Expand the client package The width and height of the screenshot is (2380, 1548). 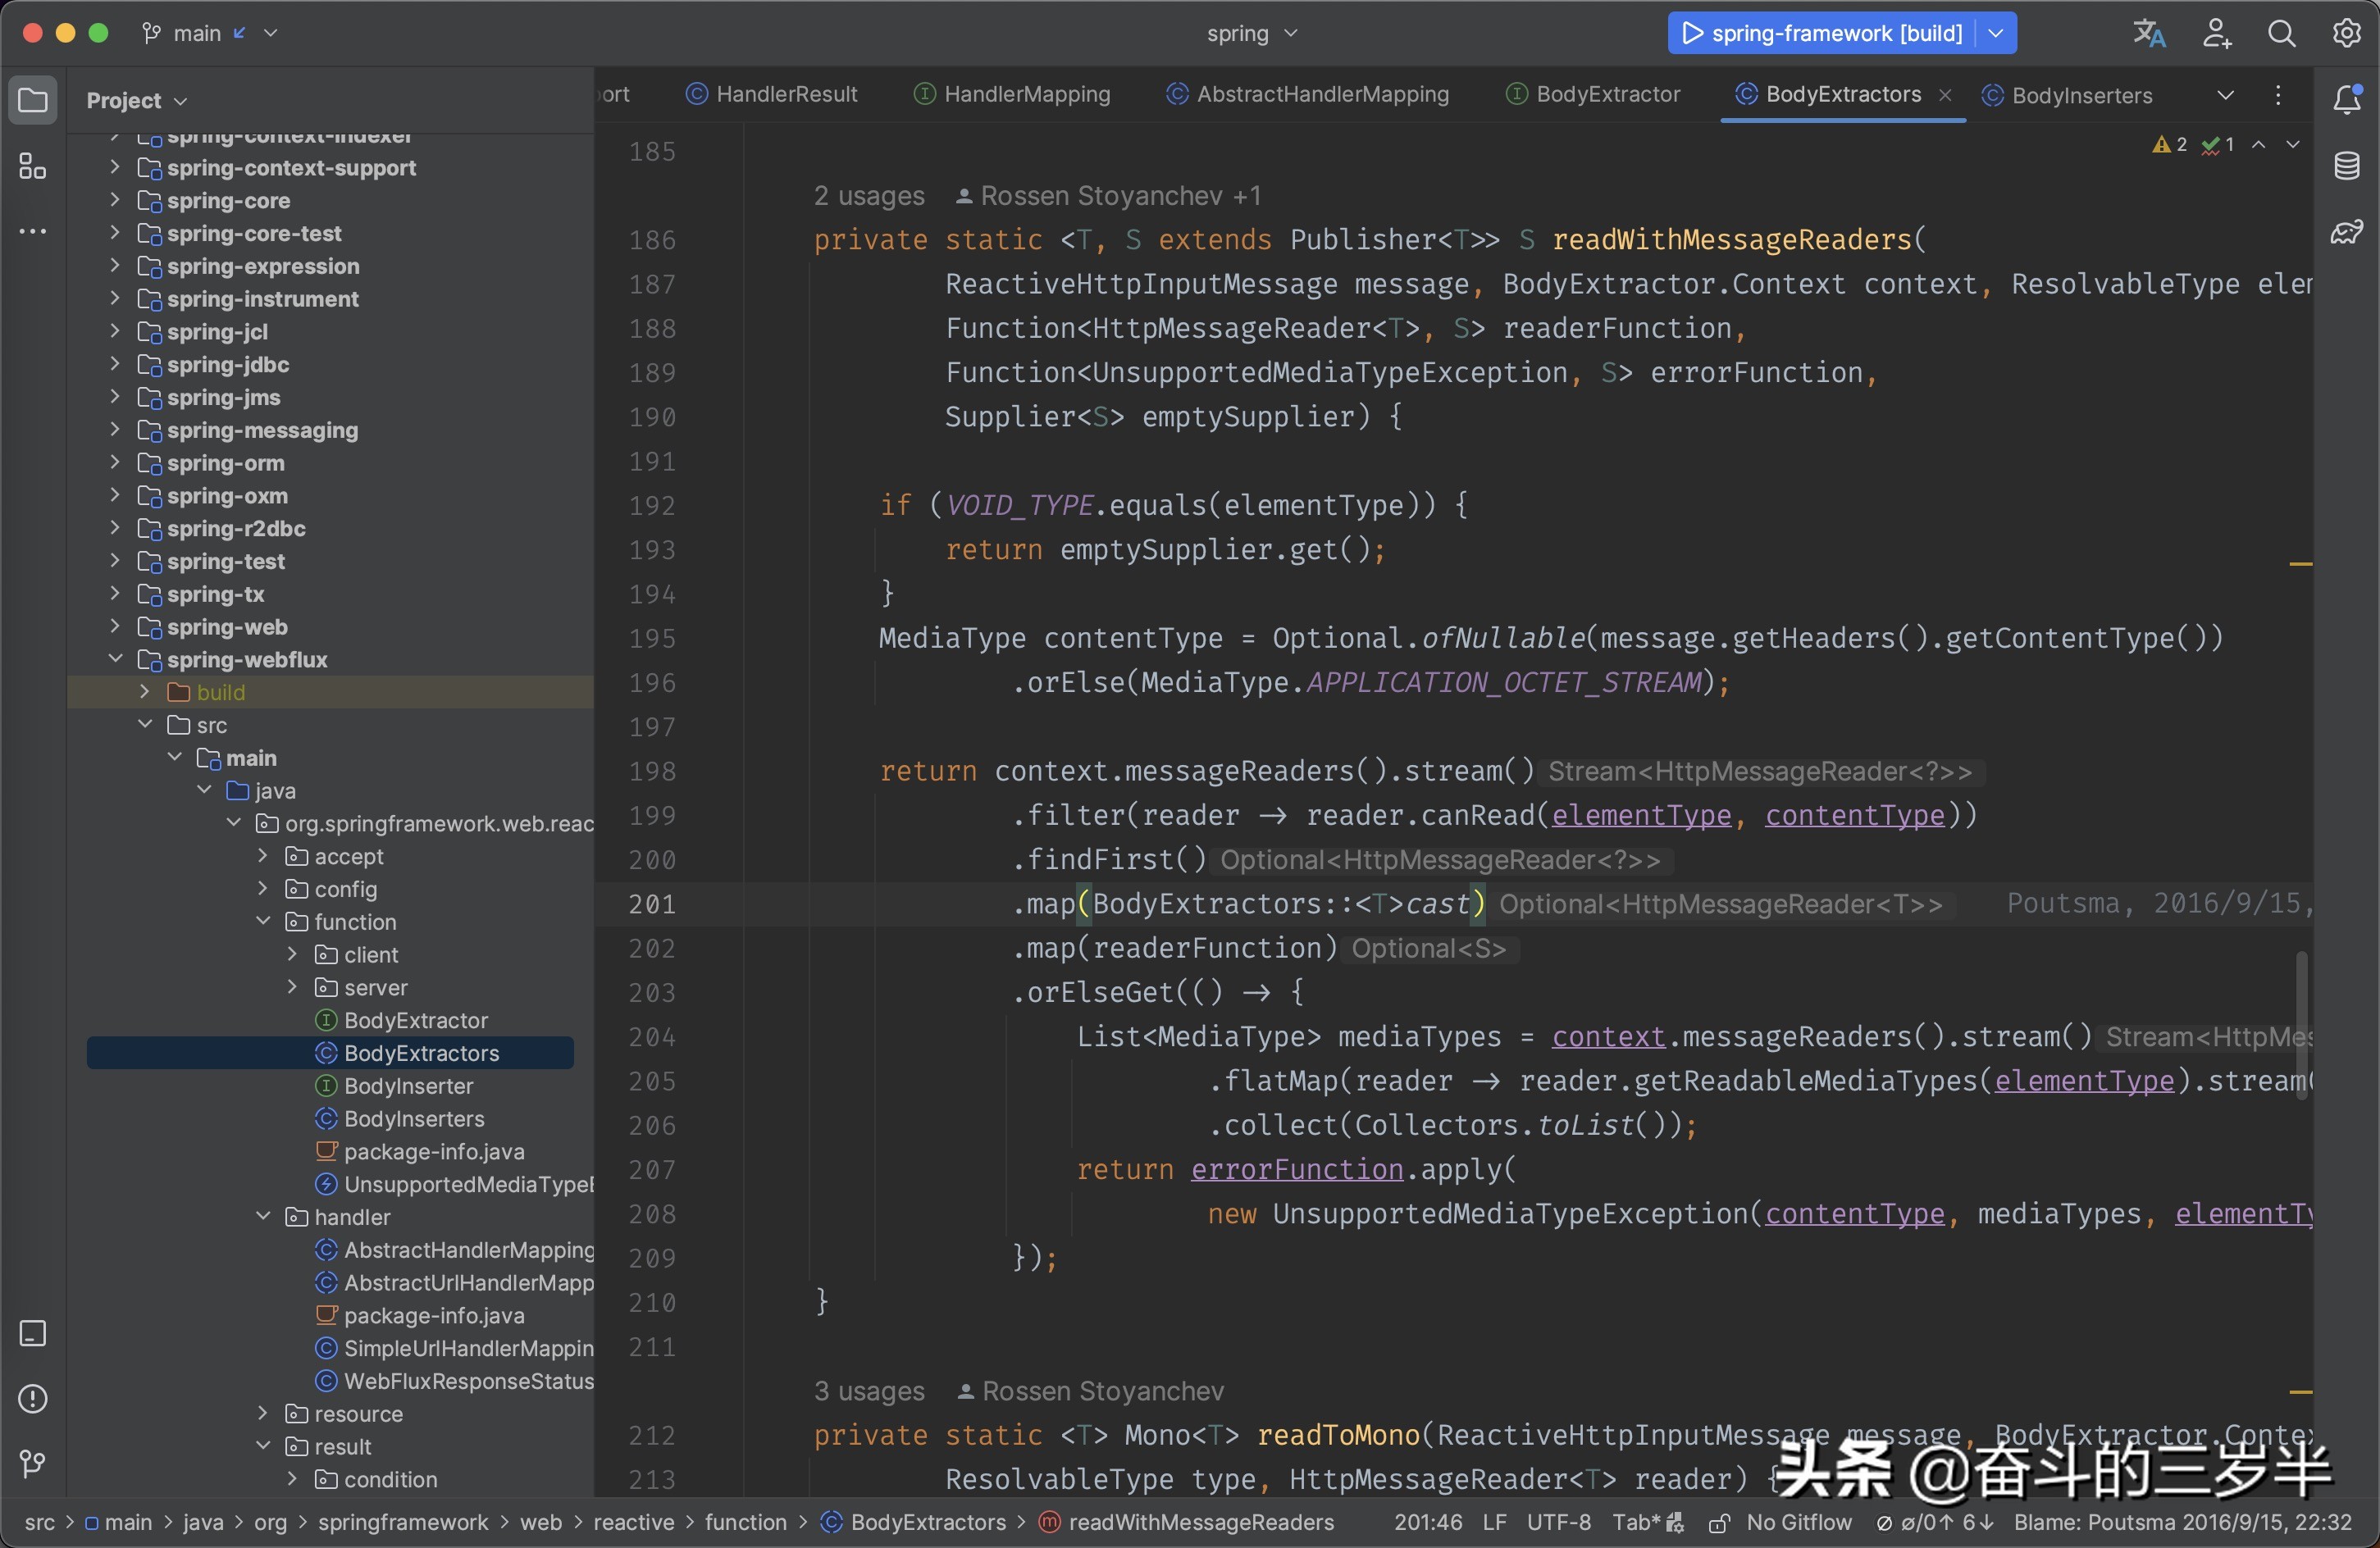(292, 954)
